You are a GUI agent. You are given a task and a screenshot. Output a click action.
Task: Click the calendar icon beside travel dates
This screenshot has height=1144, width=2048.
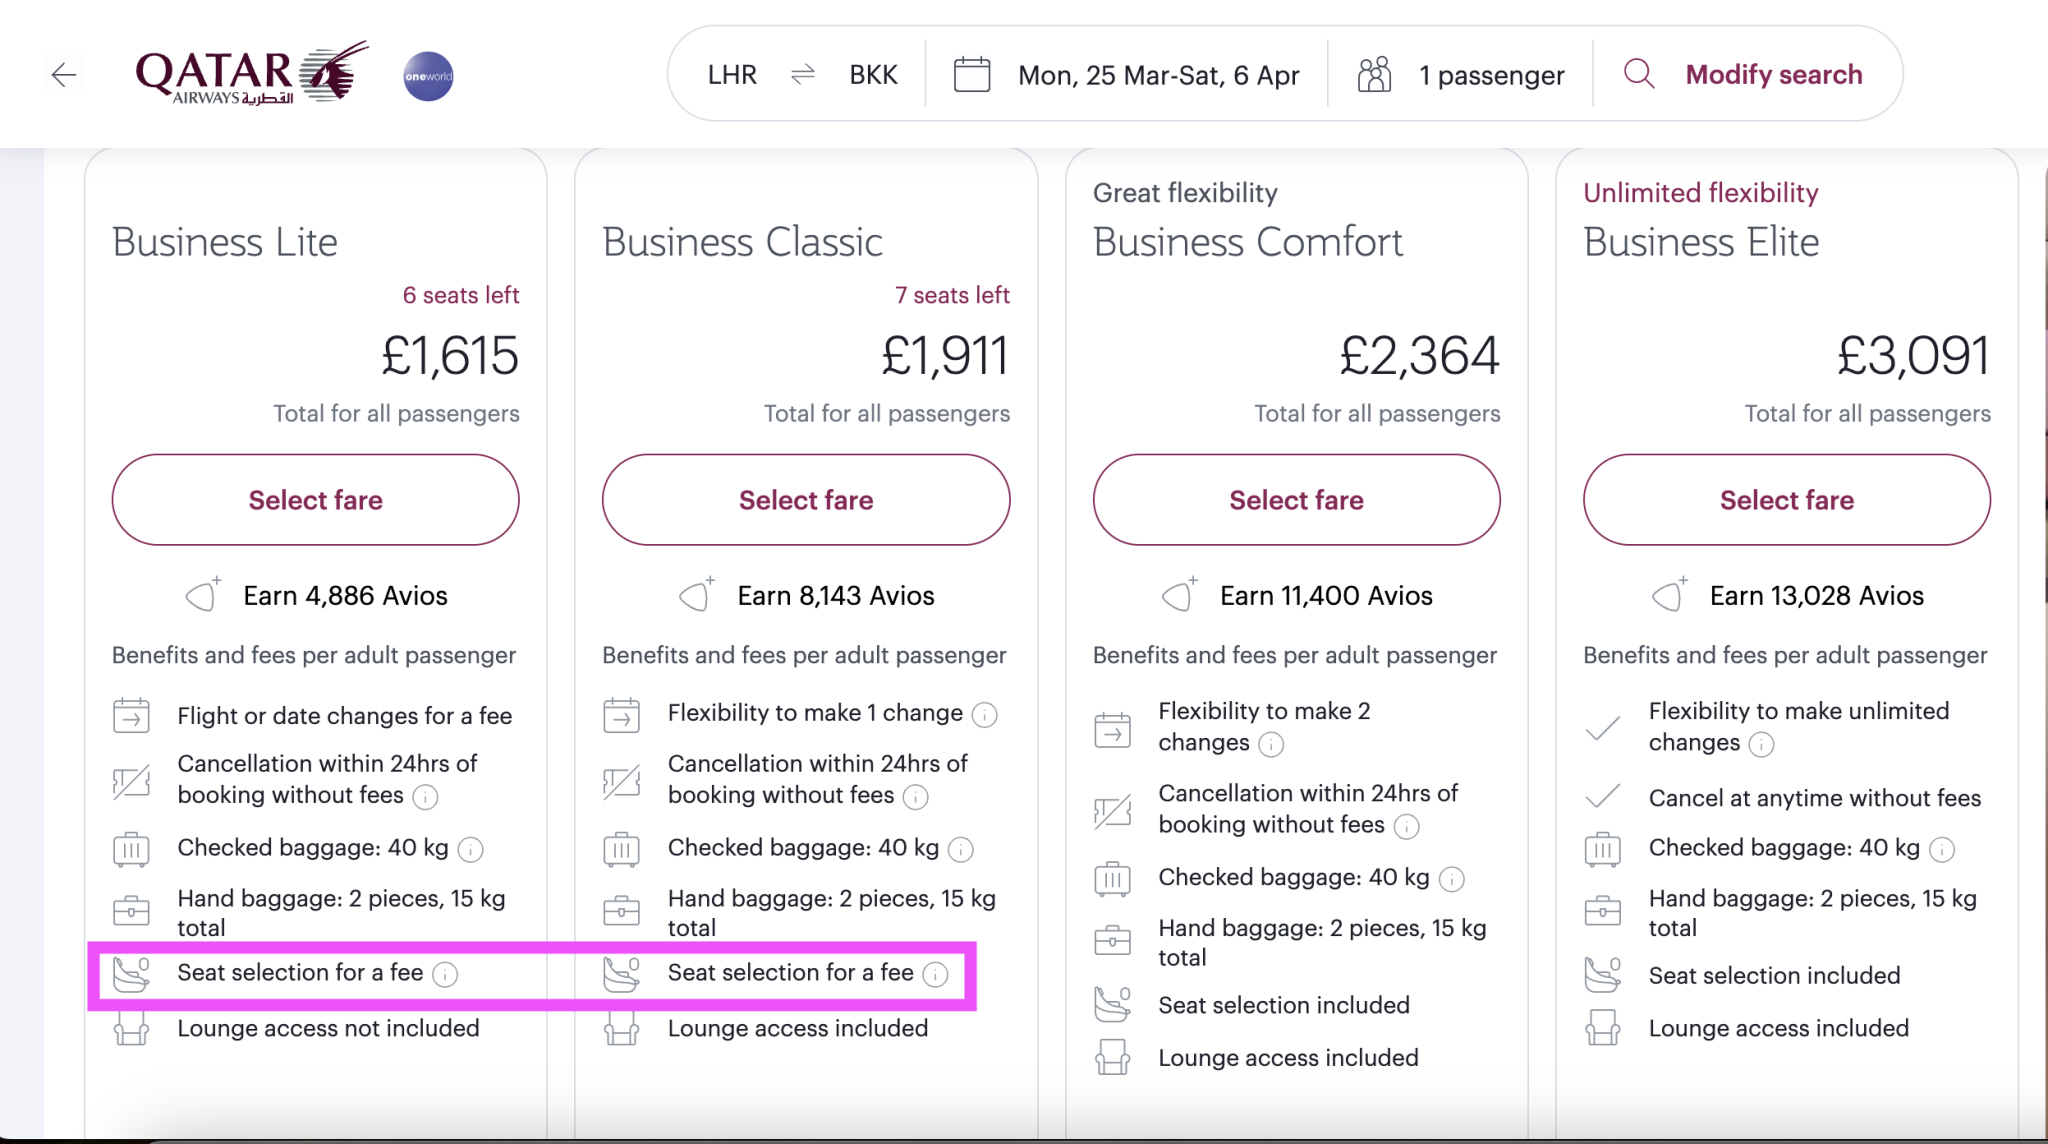[972, 75]
